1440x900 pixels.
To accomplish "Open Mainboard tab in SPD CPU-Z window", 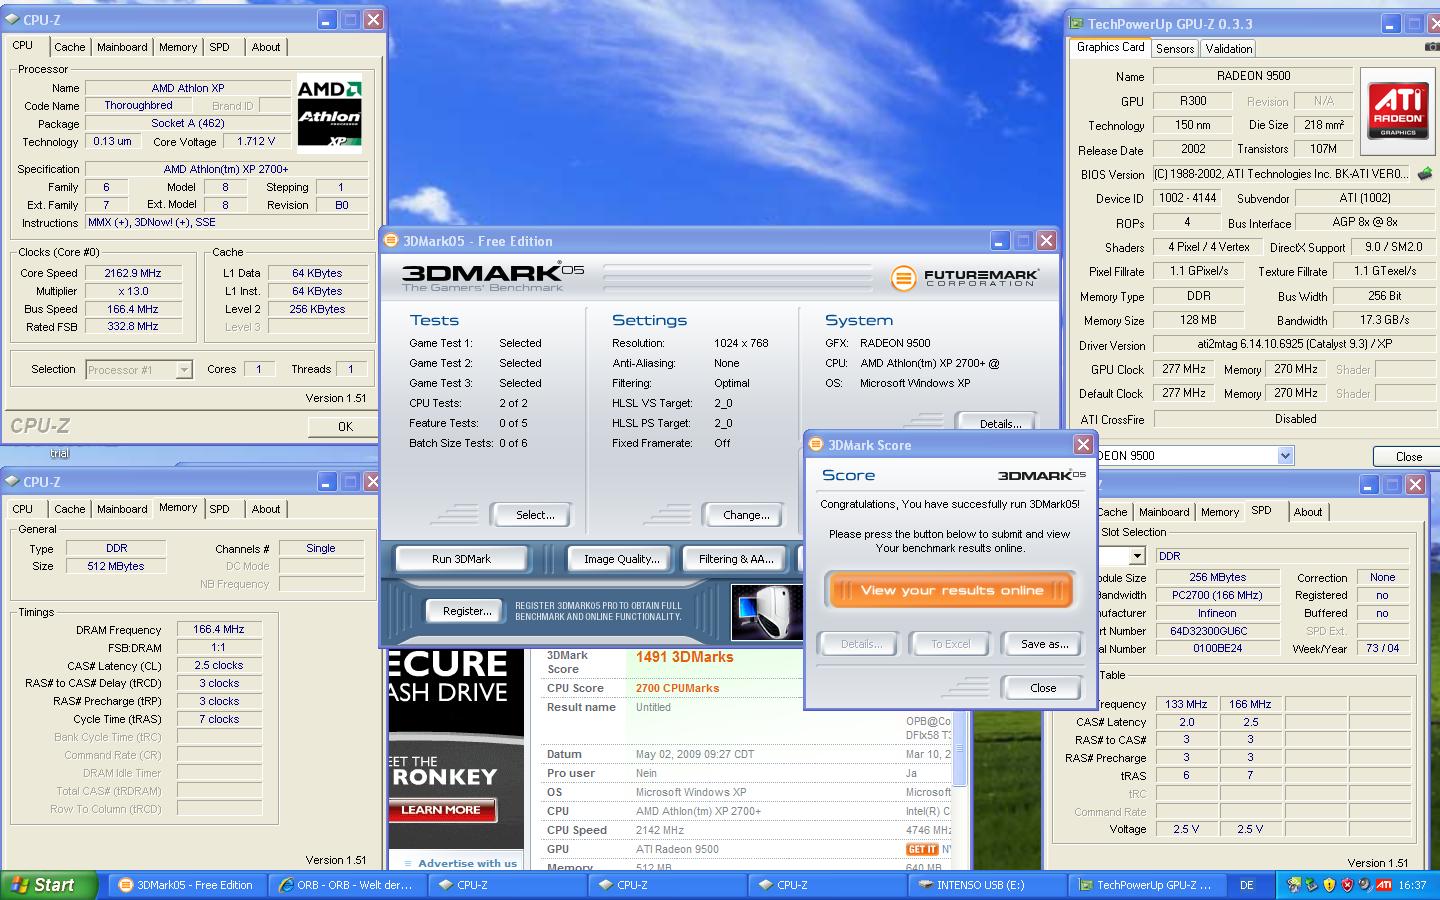I will [1164, 512].
